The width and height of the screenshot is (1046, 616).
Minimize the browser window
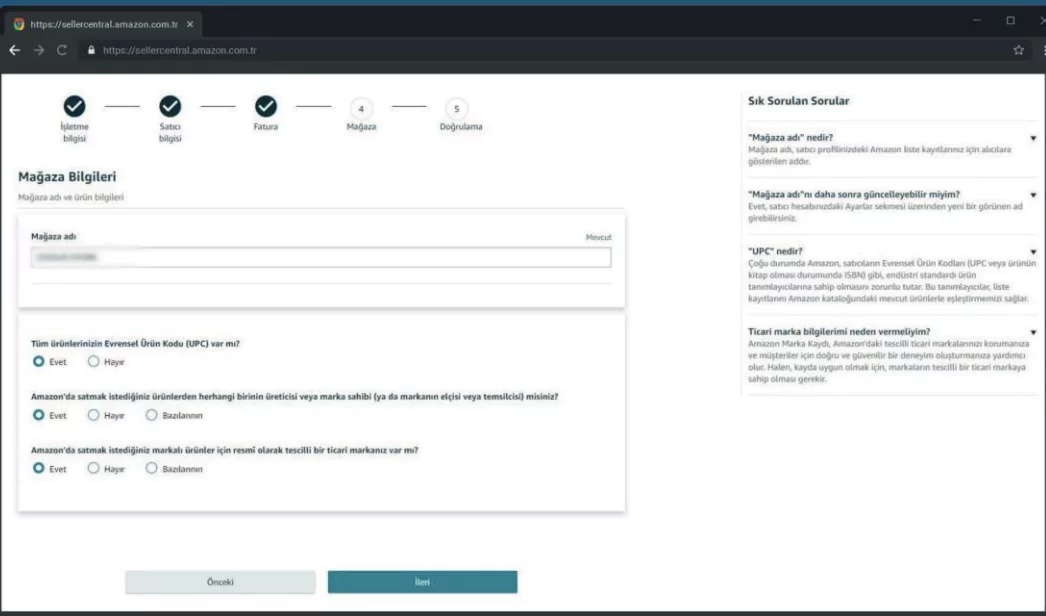(977, 21)
